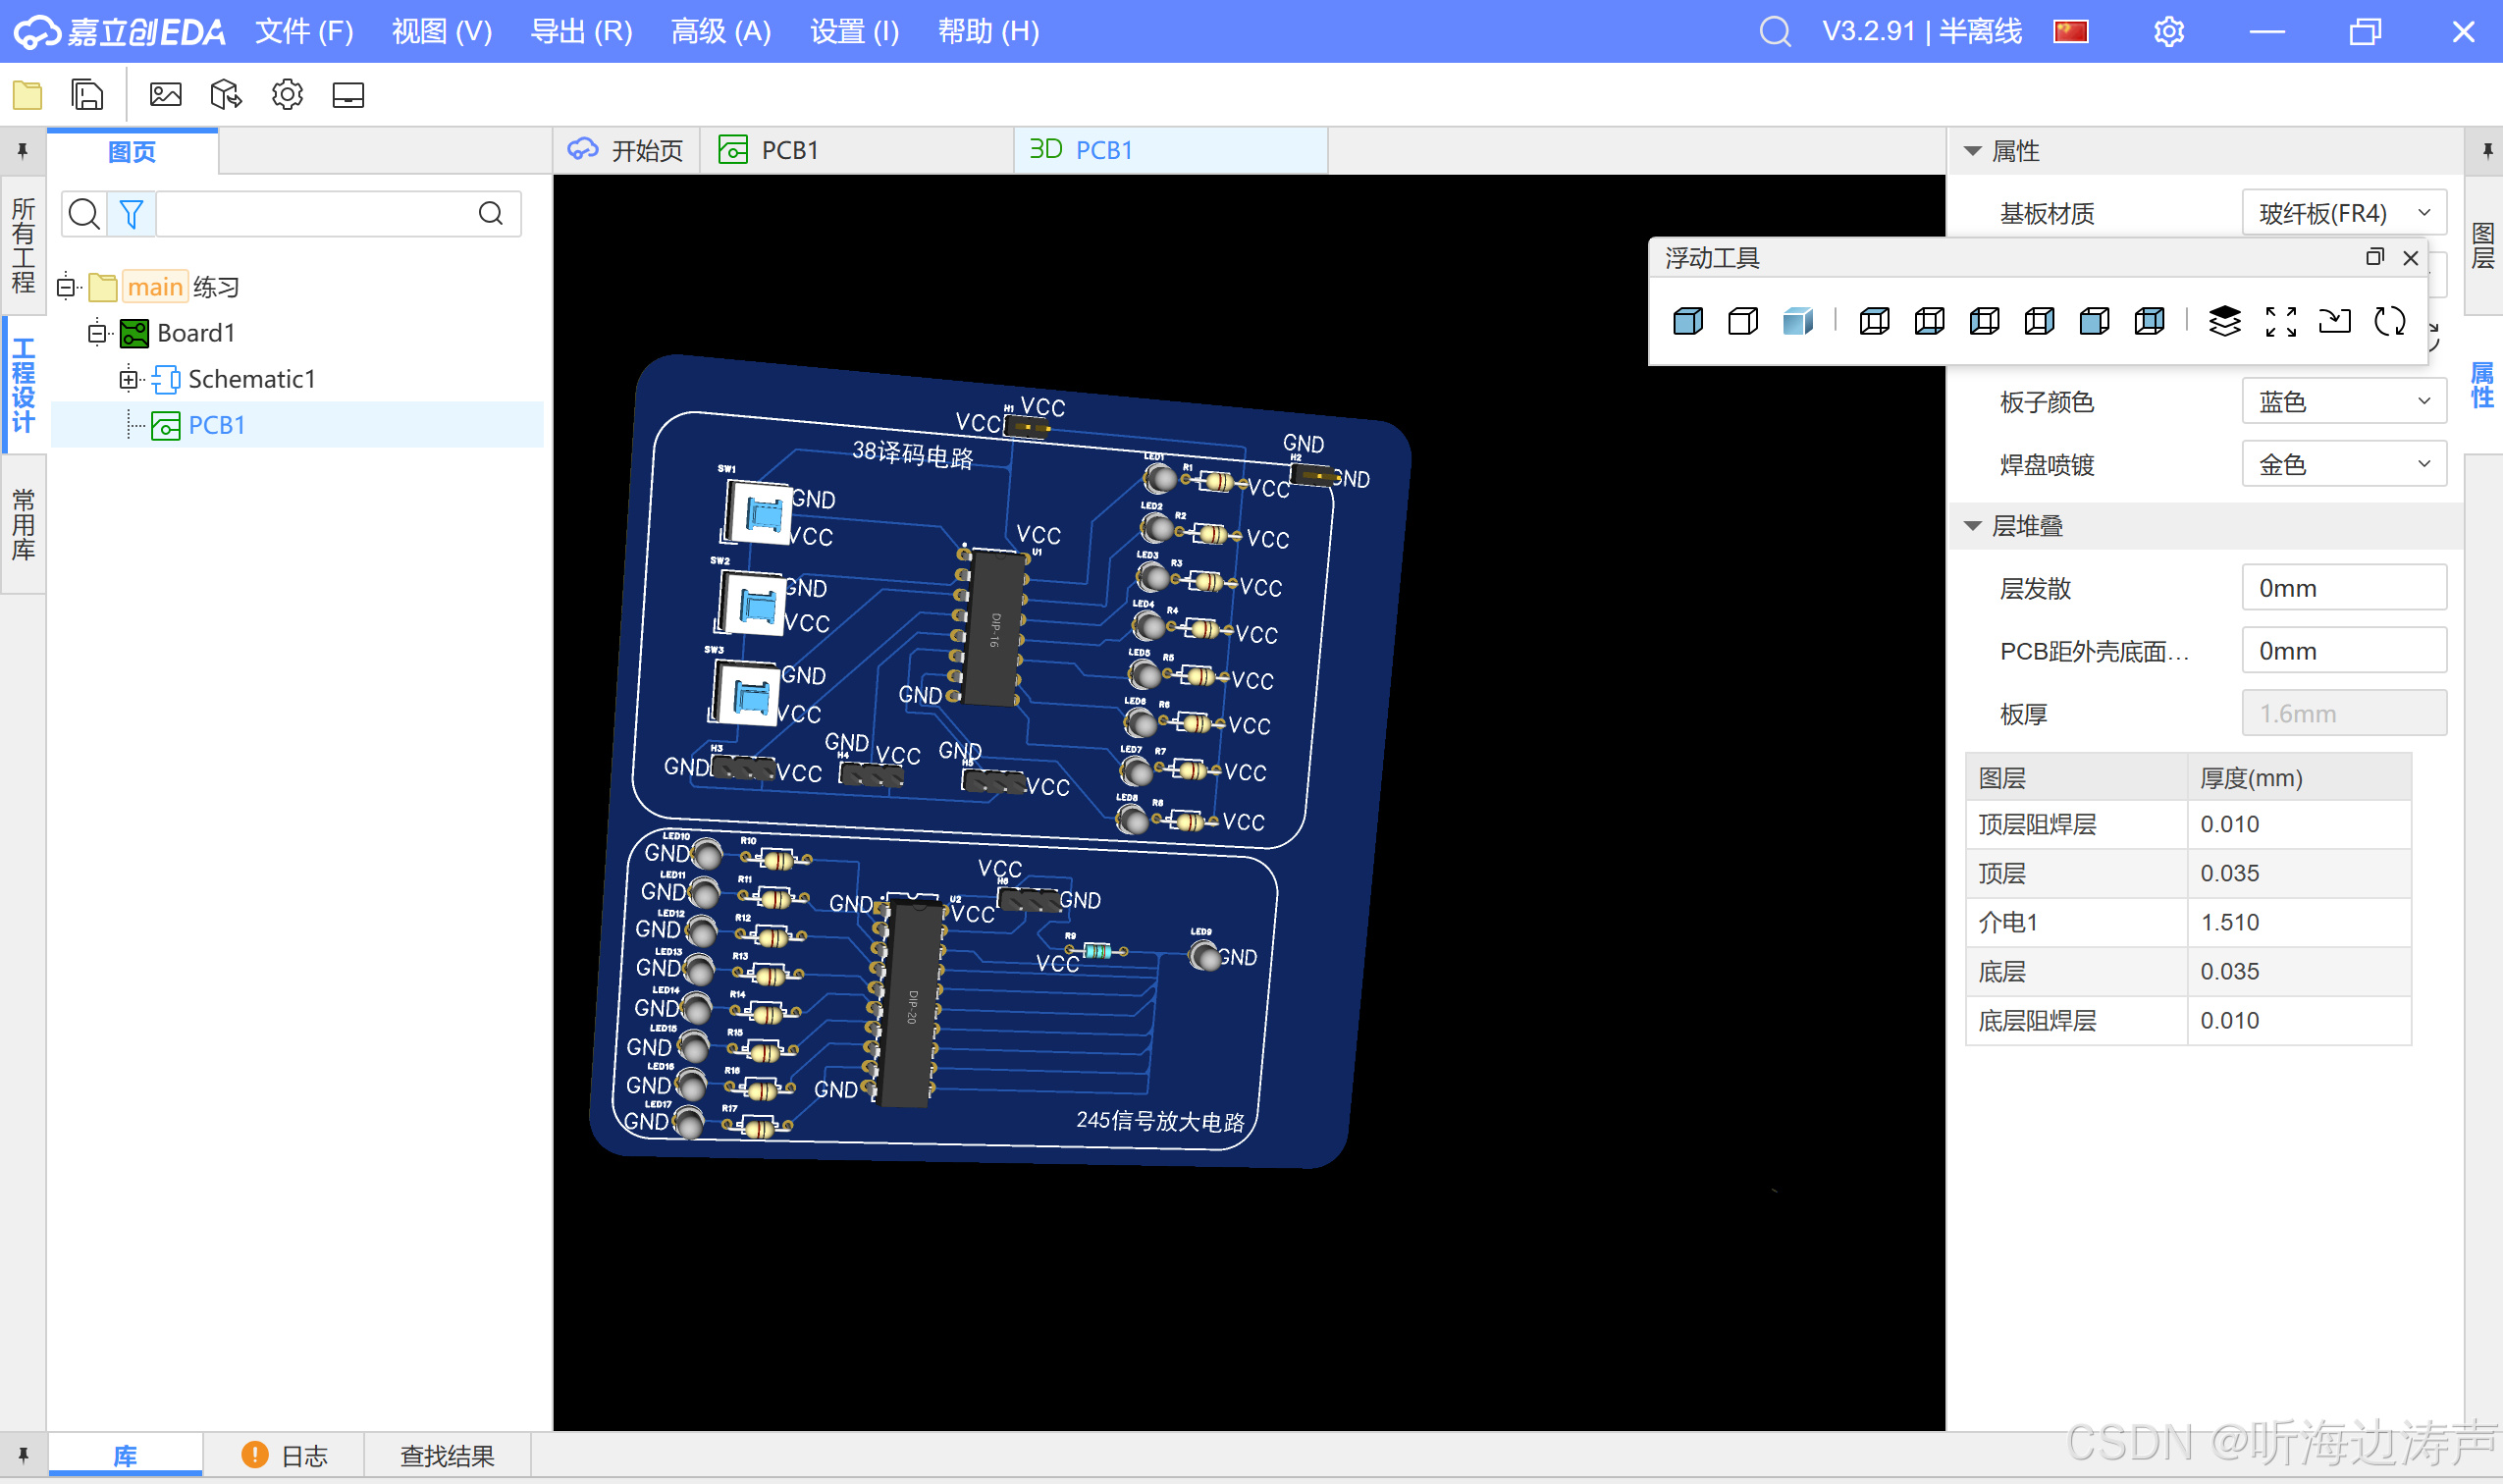
Task: Open the 导出 (R) menu
Action: 581,31
